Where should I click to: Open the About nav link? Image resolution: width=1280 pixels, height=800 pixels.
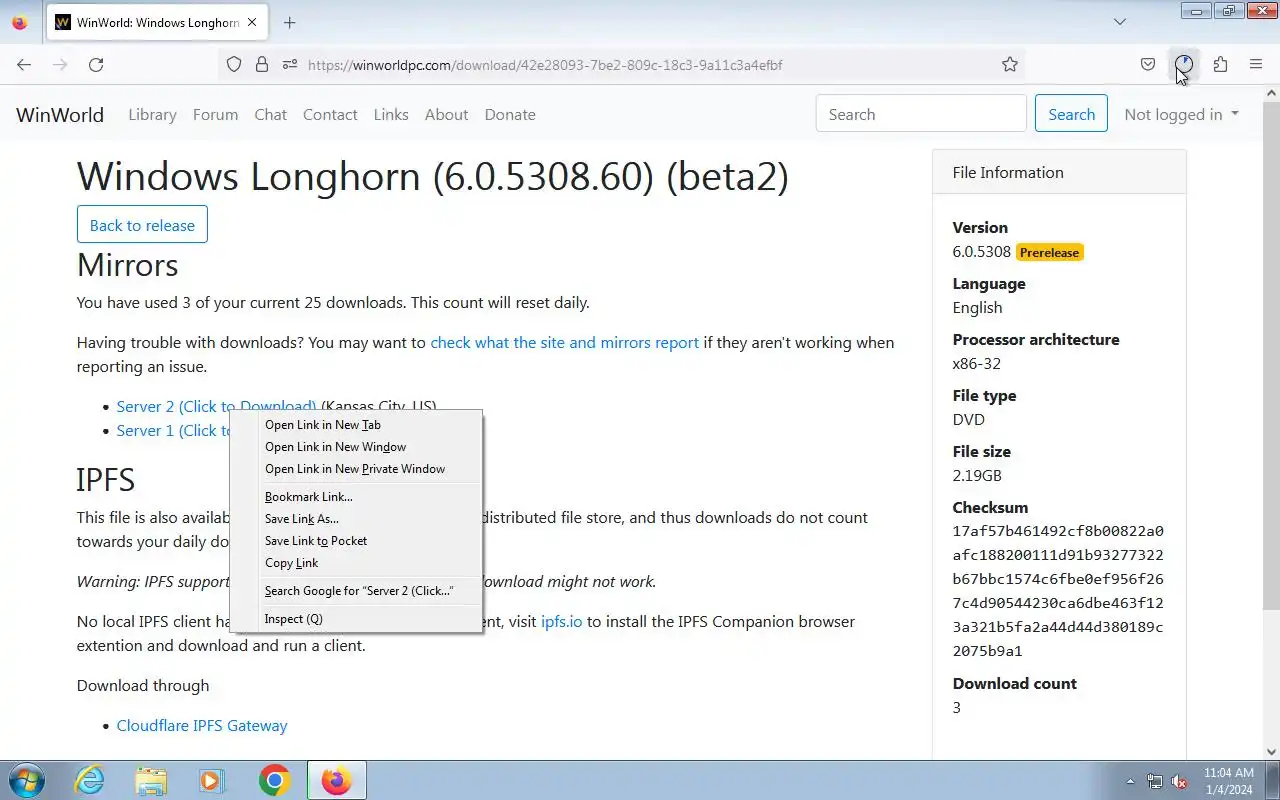coord(446,114)
